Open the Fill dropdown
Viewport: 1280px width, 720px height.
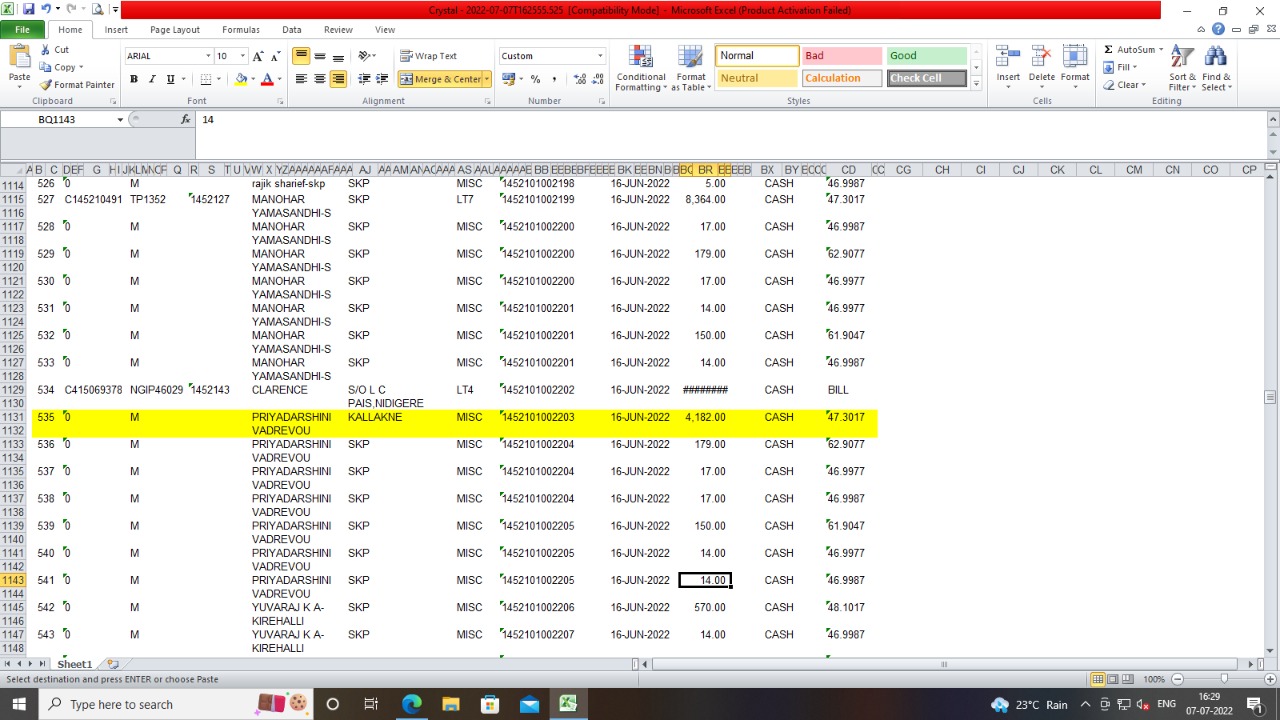1121,67
